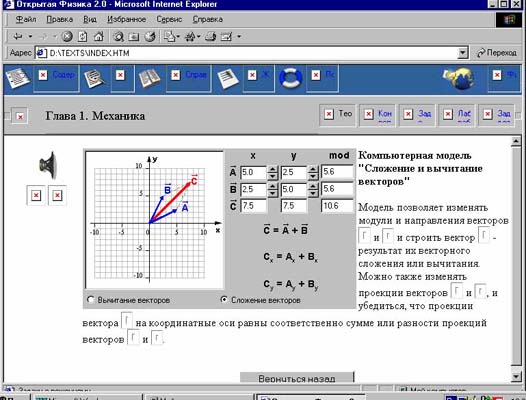
Task: Click the Переход go button
Action: pos(497,53)
